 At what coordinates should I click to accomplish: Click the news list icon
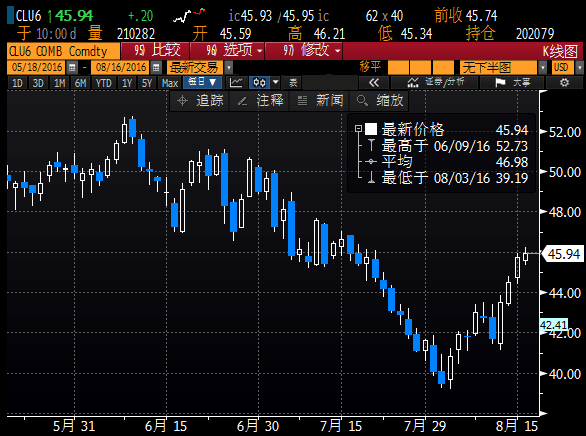point(302,101)
